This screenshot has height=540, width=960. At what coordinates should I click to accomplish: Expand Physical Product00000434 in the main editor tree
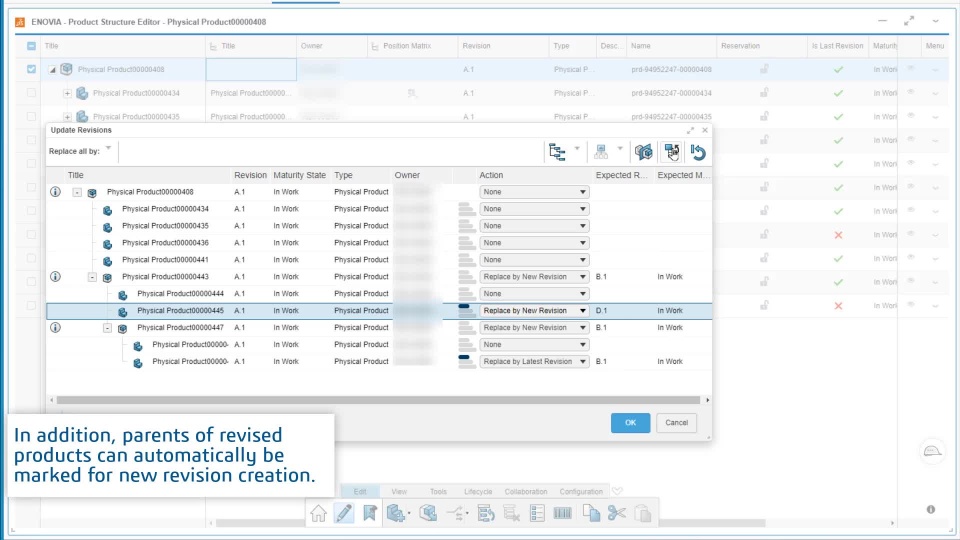67,94
